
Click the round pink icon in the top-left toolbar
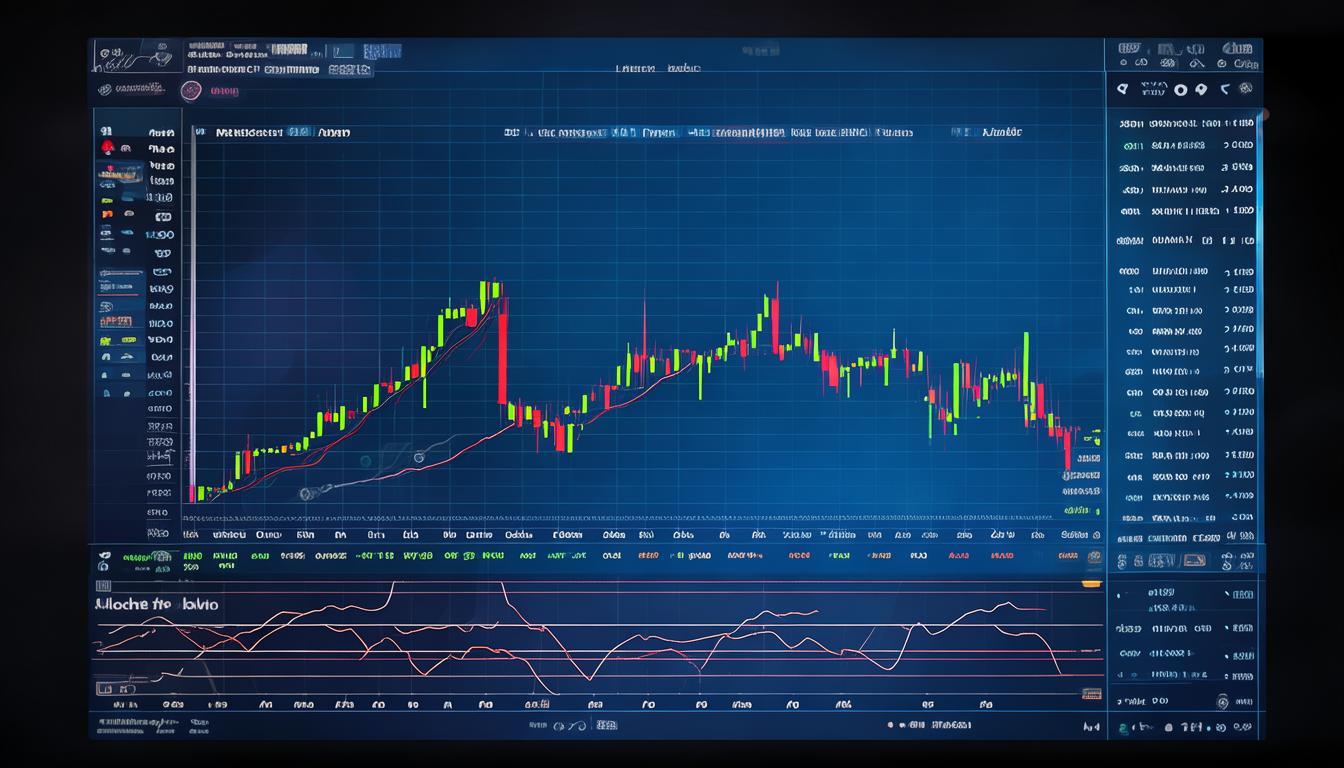pyautogui.click(x=191, y=91)
